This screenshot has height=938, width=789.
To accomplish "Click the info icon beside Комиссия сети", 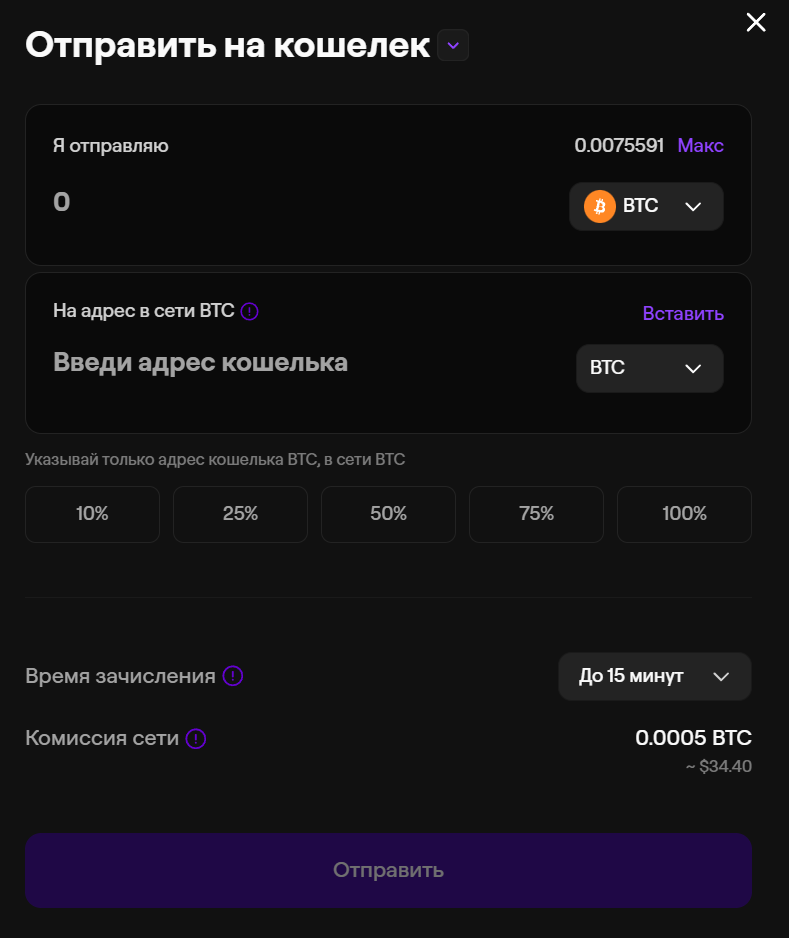I will tap(196, 739).
